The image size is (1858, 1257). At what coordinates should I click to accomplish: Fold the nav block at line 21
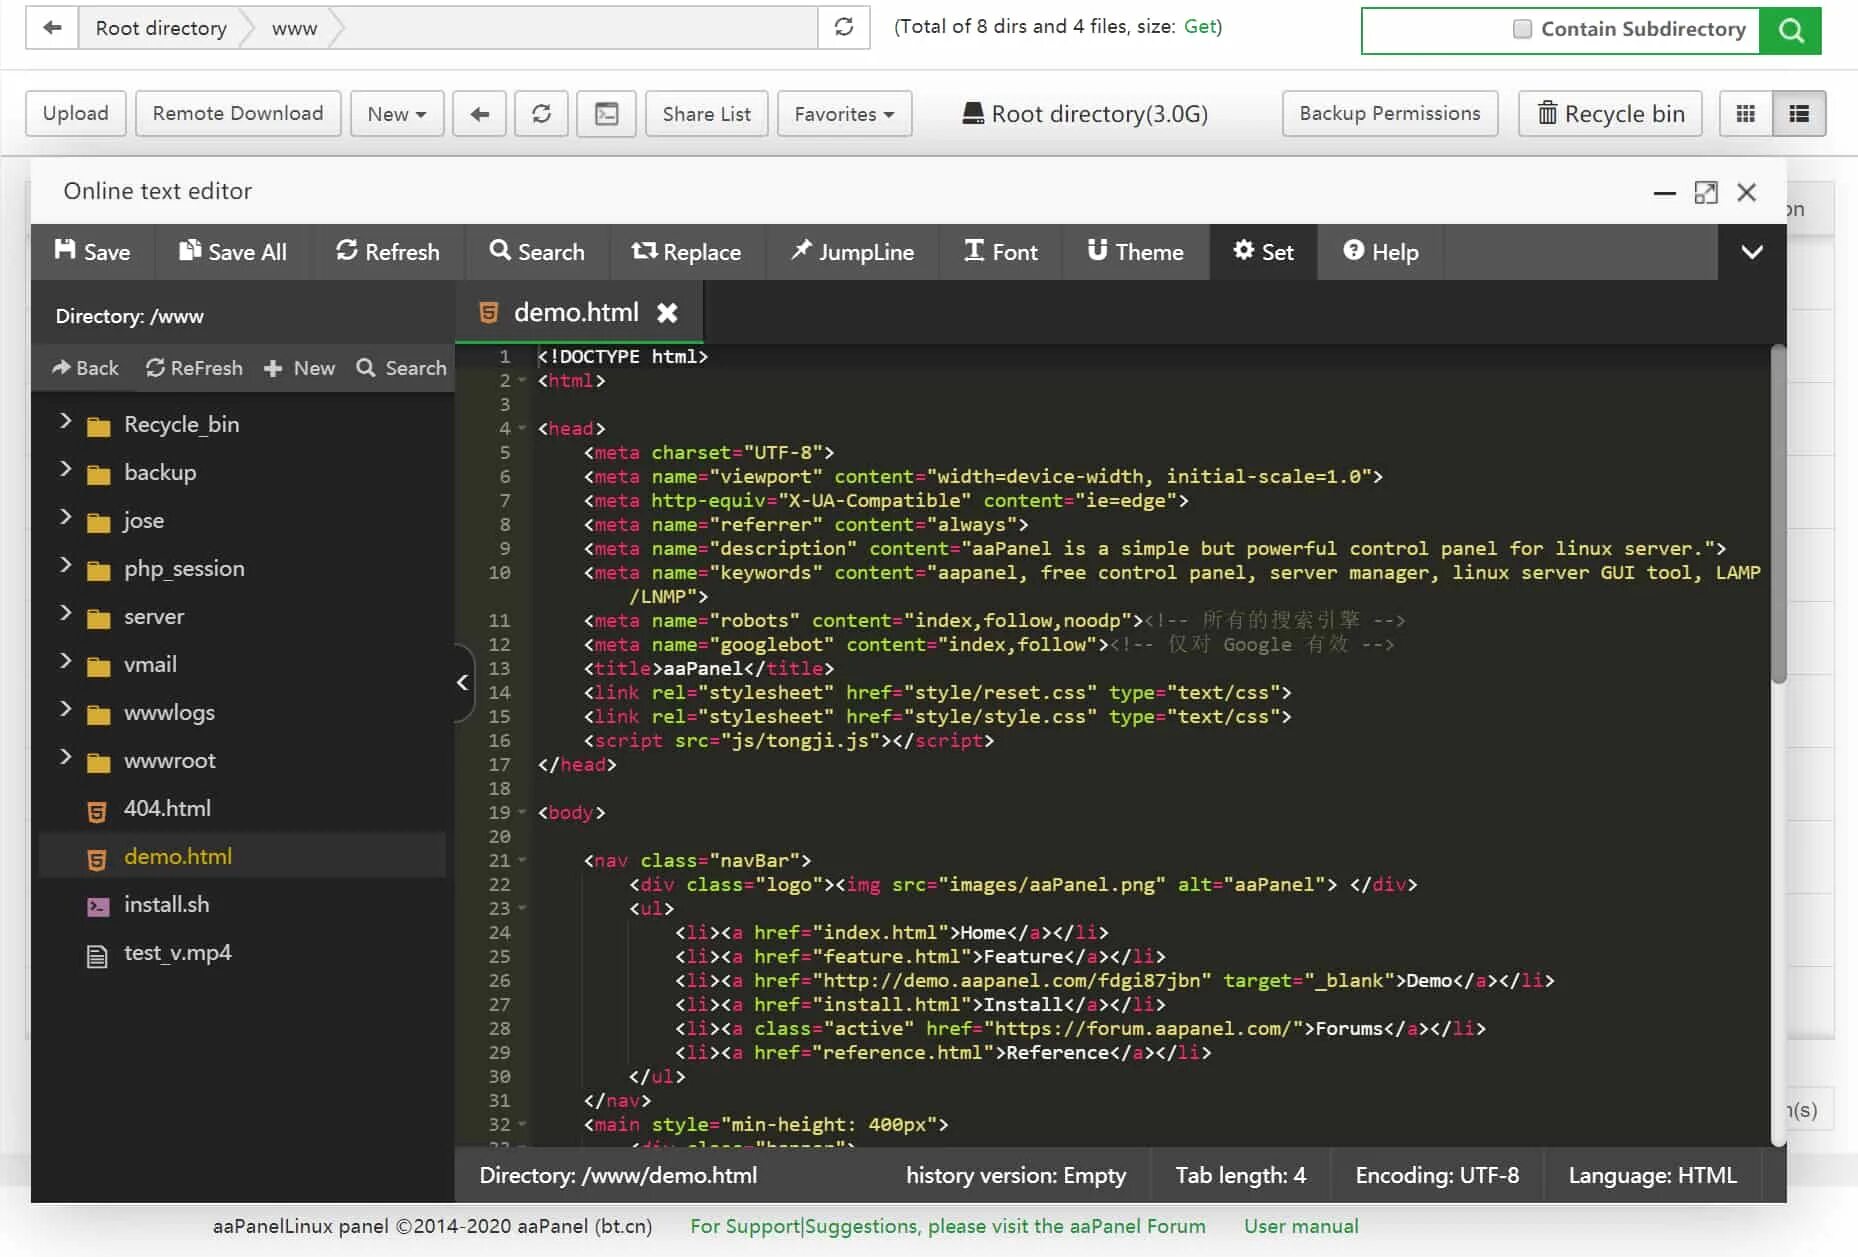[x=522, y=861]
